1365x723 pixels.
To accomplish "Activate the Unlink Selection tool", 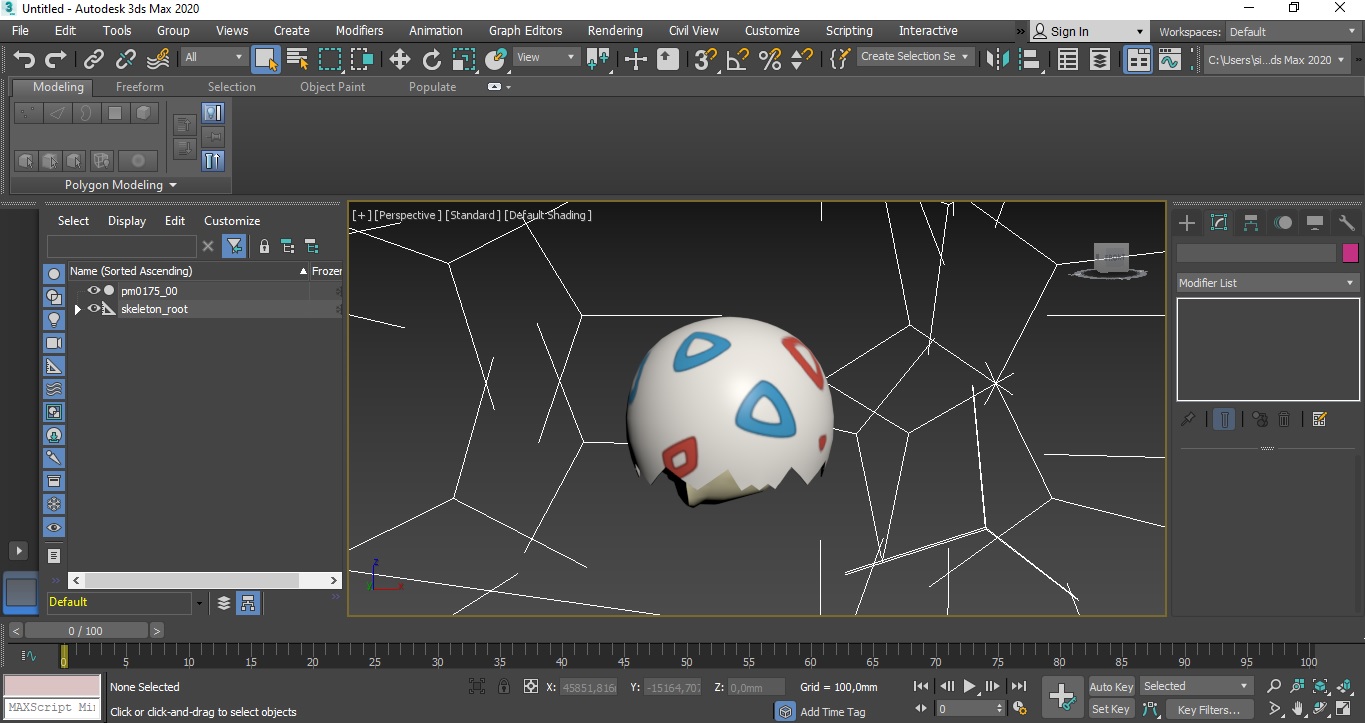I will tap(126, 59).
